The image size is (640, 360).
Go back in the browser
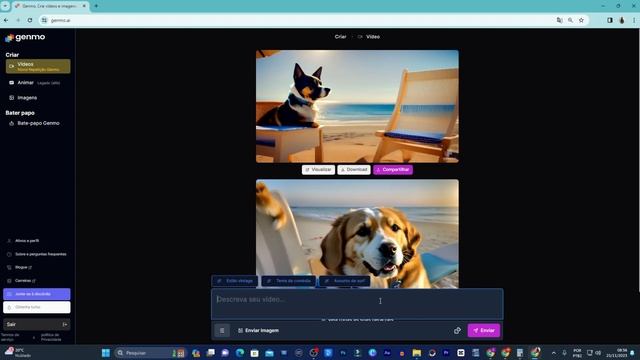(6, 20)
